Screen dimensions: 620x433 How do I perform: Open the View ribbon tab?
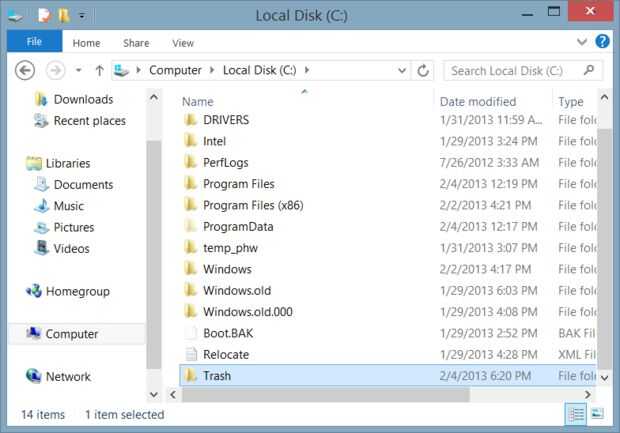pyautogui.click(x=183, y=43)
